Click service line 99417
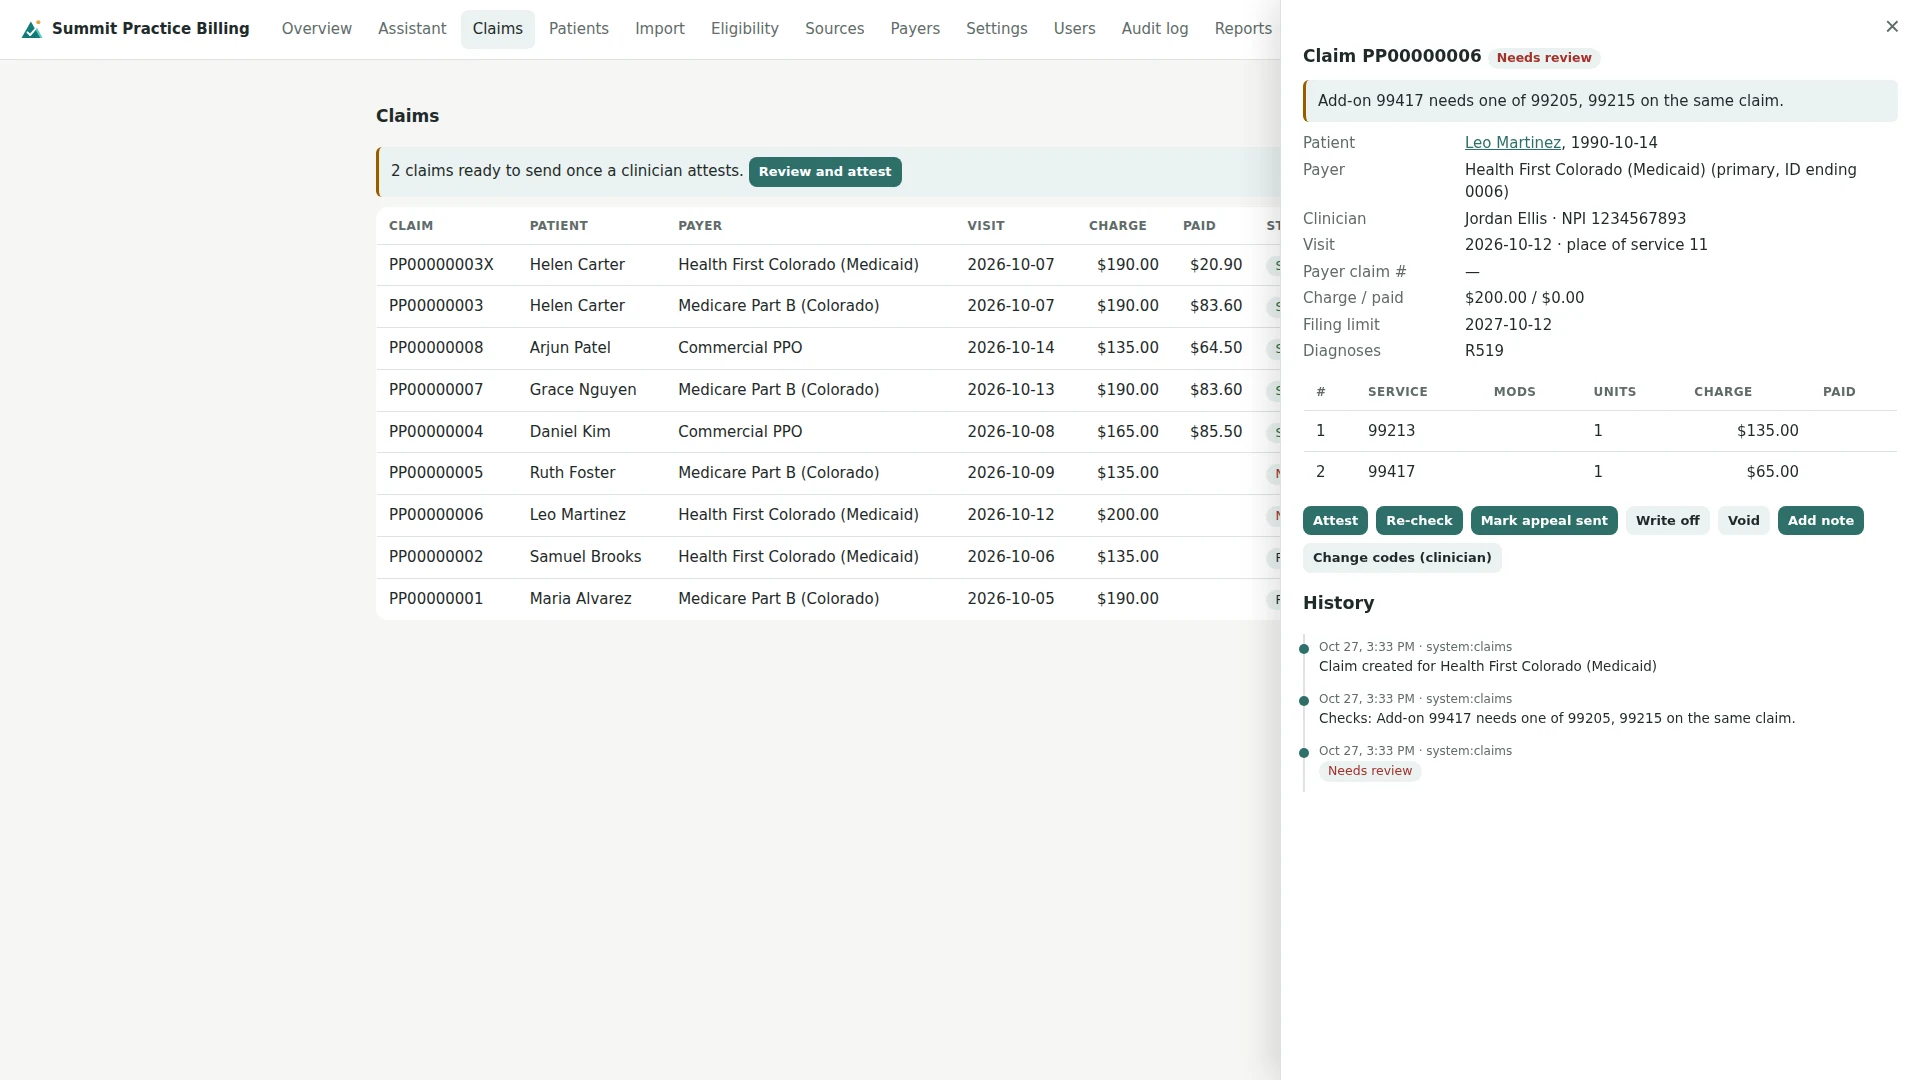1920x1080 pixels. [1600, 472]
